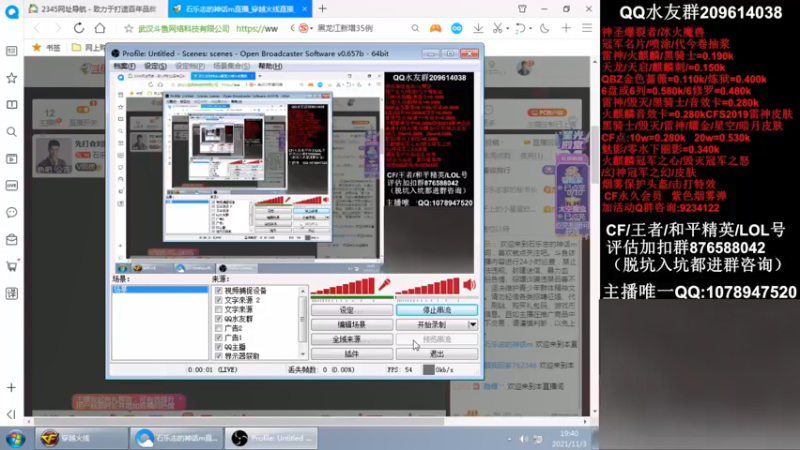
Task: Select the highlighted scene in 场景 list
Action: pos(160,289)
